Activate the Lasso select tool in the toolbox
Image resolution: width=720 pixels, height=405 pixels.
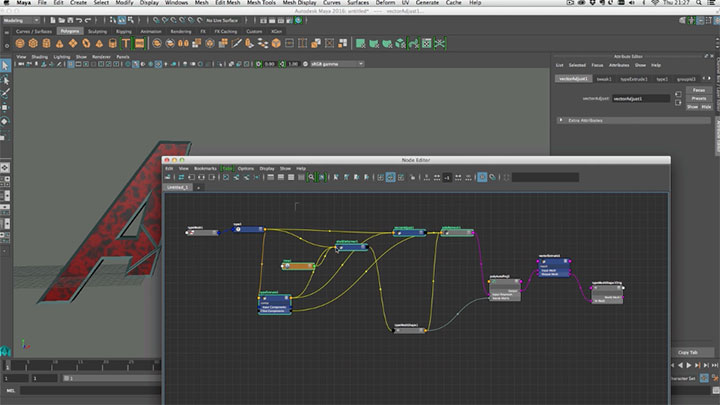tap(5, 80)
